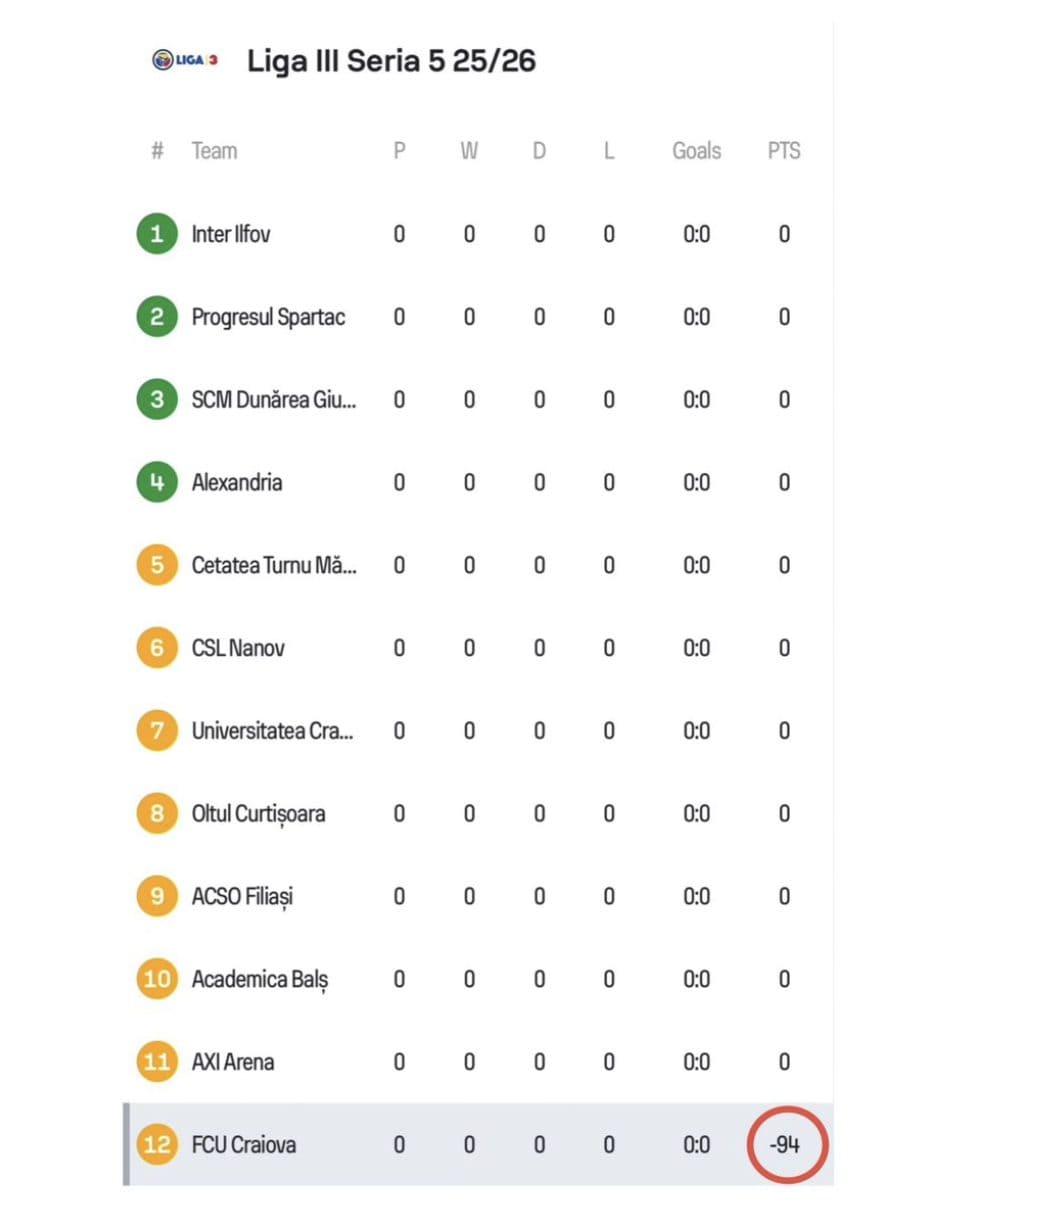1052x1222 pixels.
Task: Select the SCM Dunărea Giu... team
Action: point(274,400)
